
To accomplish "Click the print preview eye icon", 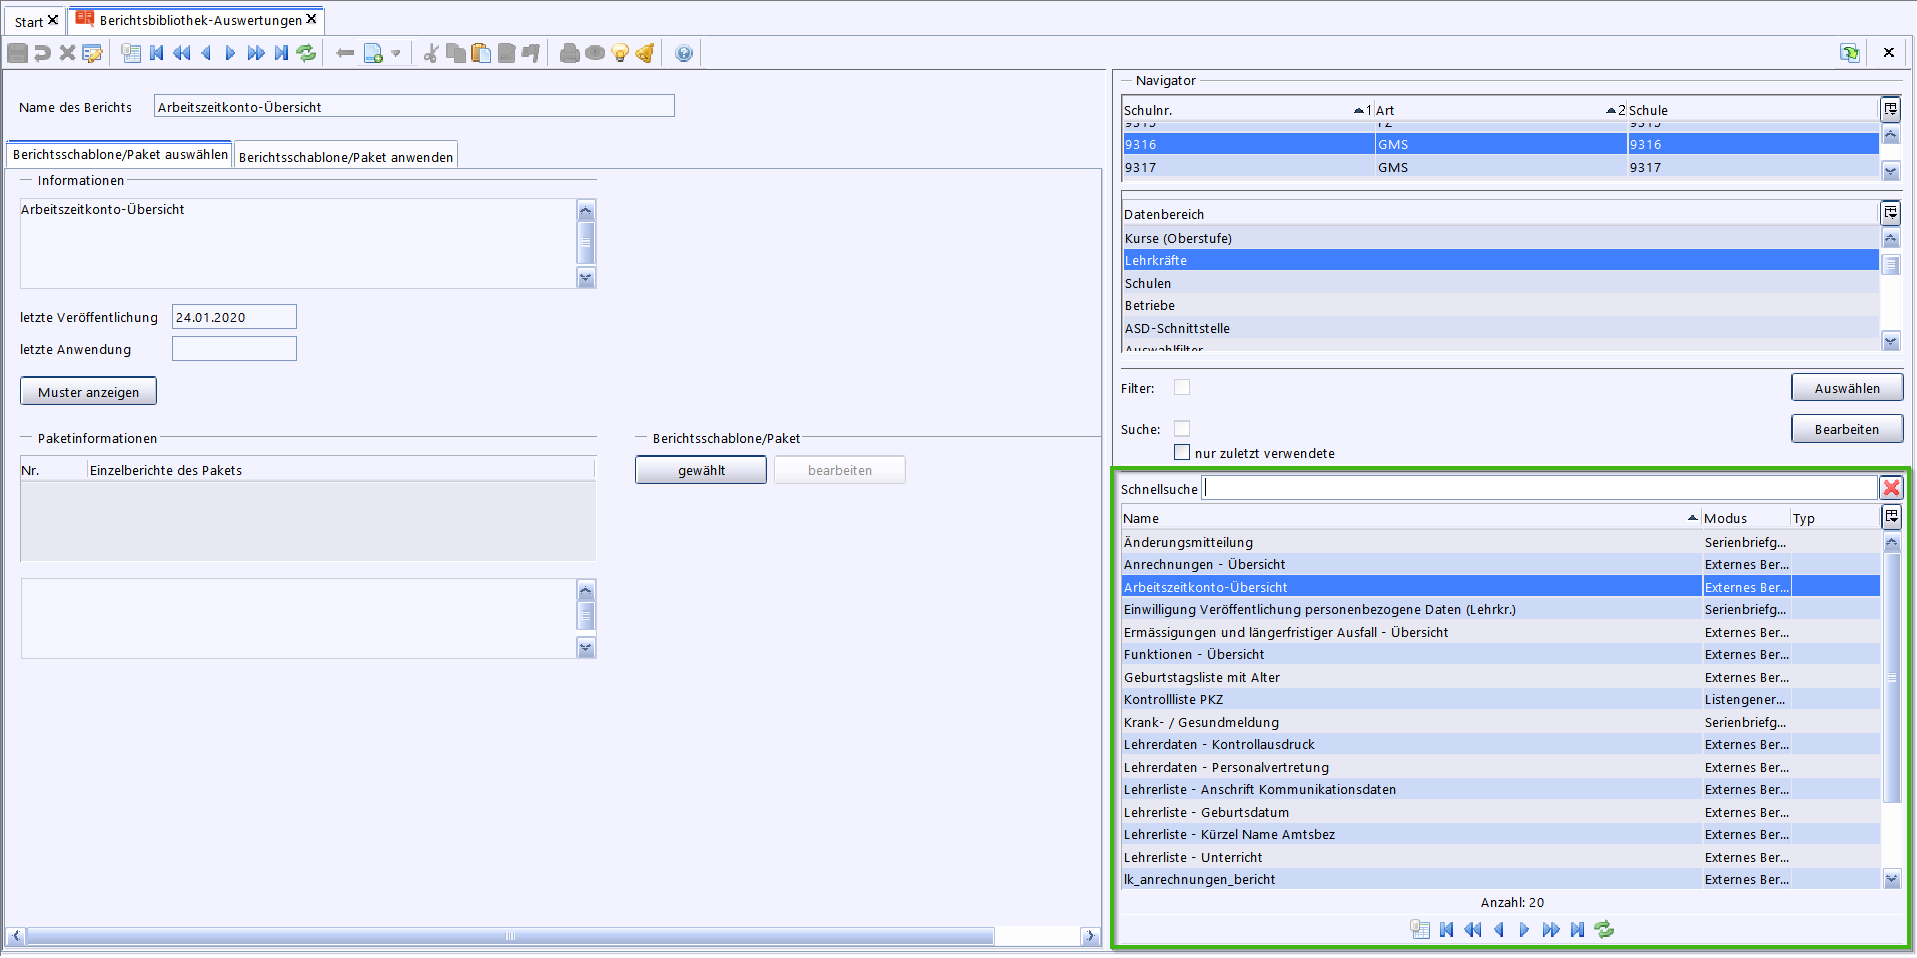I will pos(595,53).
